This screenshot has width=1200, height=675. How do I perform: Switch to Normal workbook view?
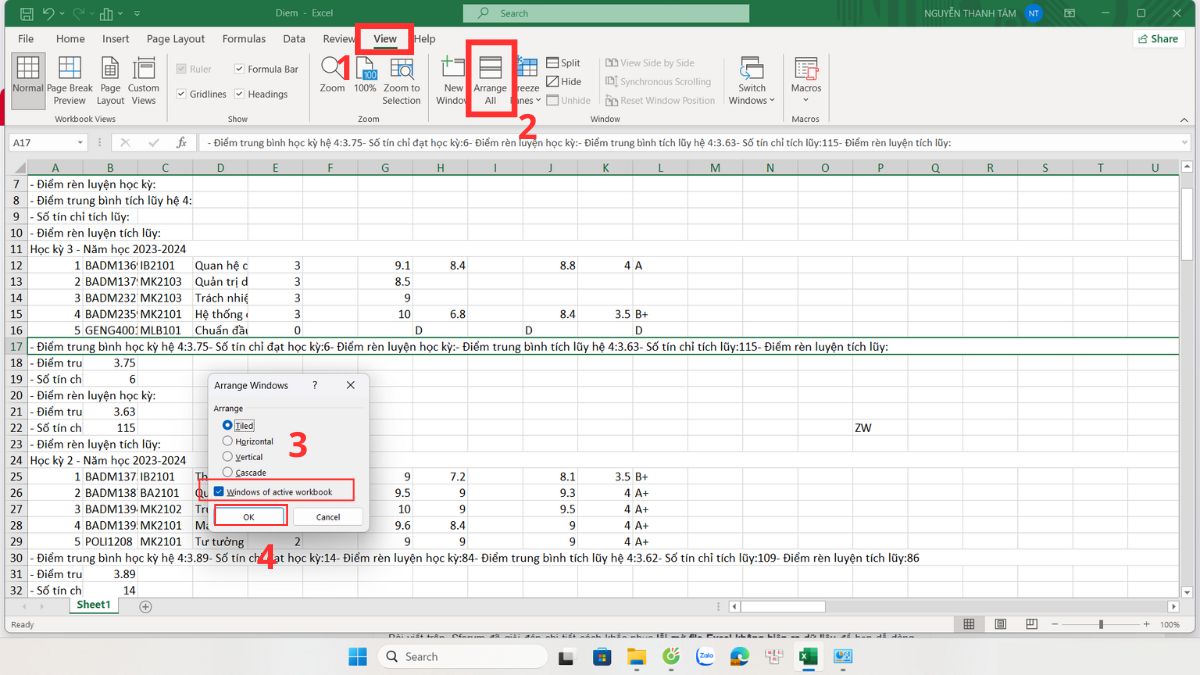(x=28, y=80)
